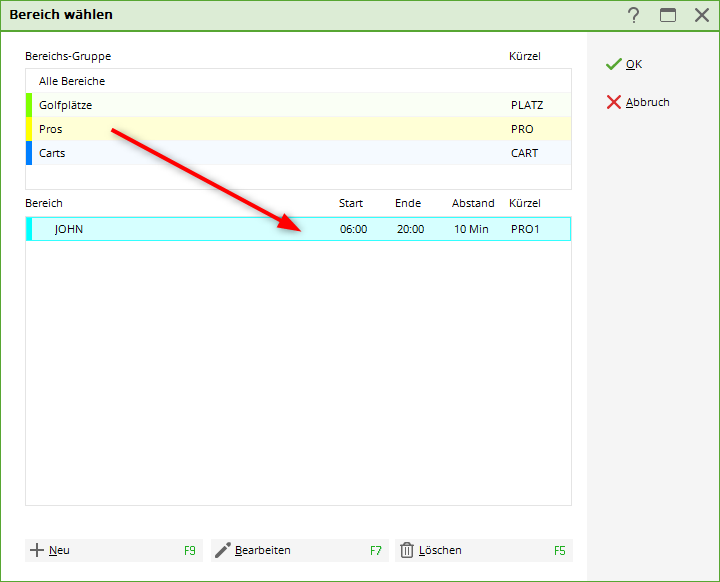The width and height of the screenshot is (720, 582).
Task: Click the red X Abbruch icon
Action: 614,102
